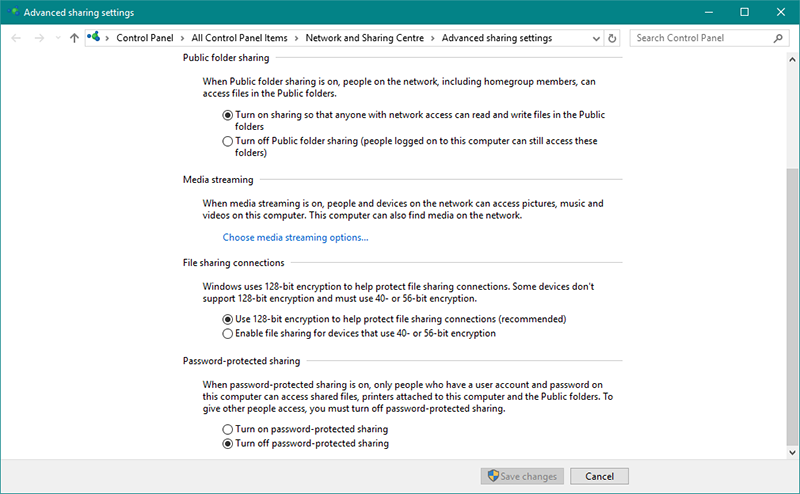Select 128-bit encryption option
800x494 pixels.
[228, 319]
